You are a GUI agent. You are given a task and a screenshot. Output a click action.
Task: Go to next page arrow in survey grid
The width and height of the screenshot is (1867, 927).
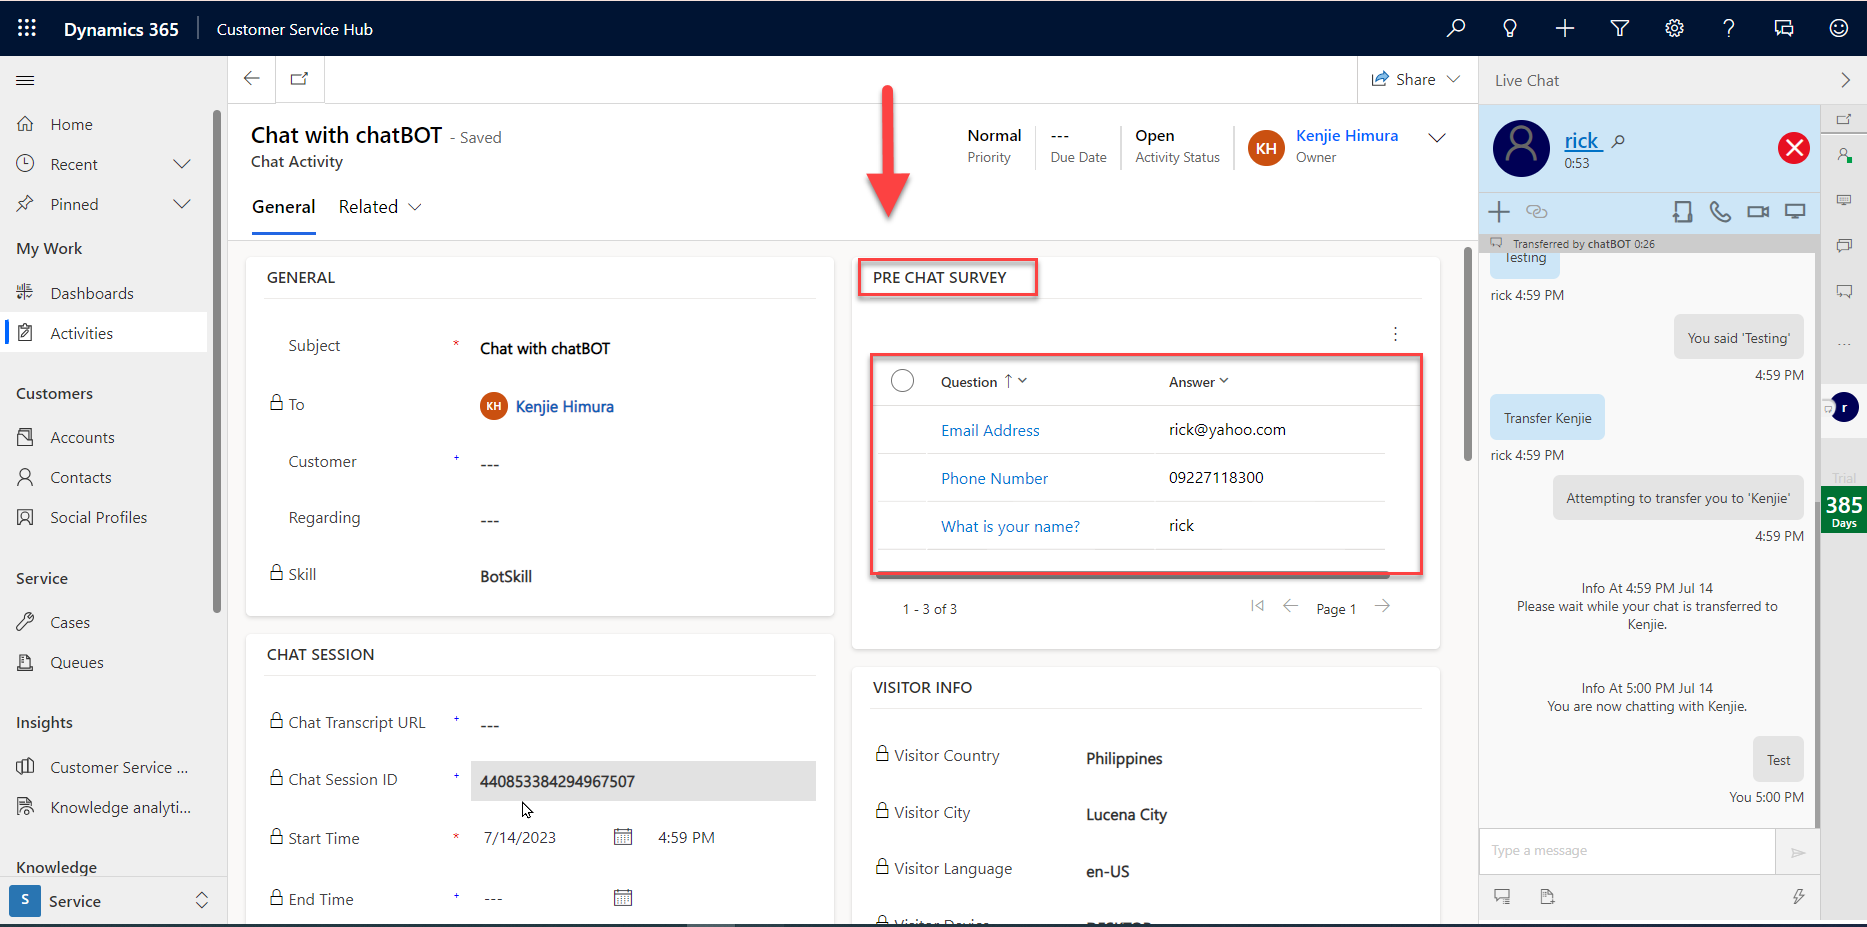[x=1382, y=606]
